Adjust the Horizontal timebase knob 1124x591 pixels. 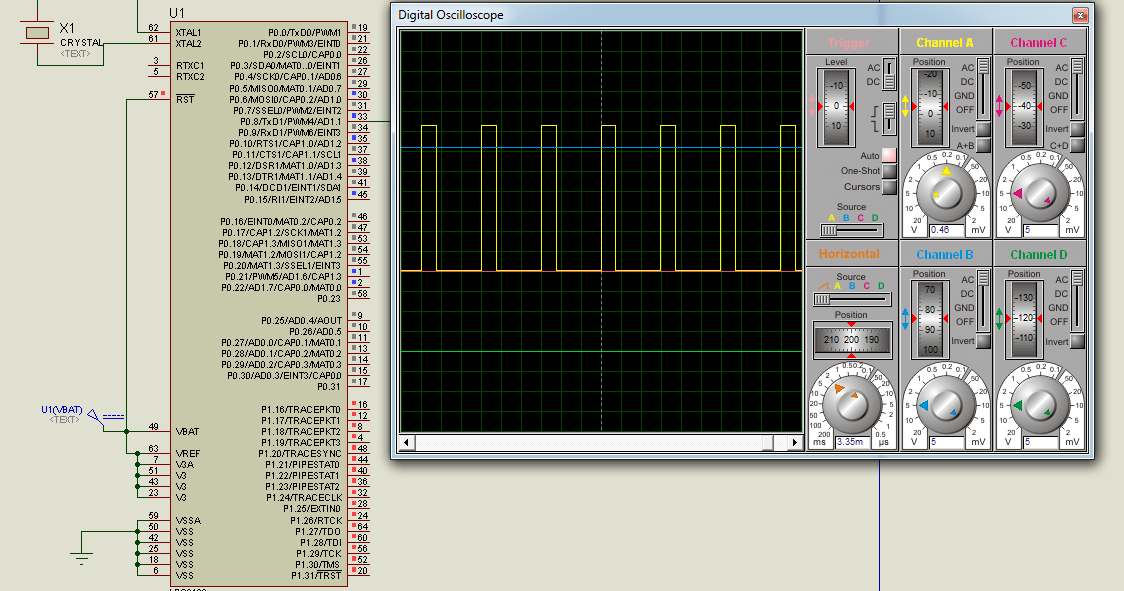(x=852, y=405)
